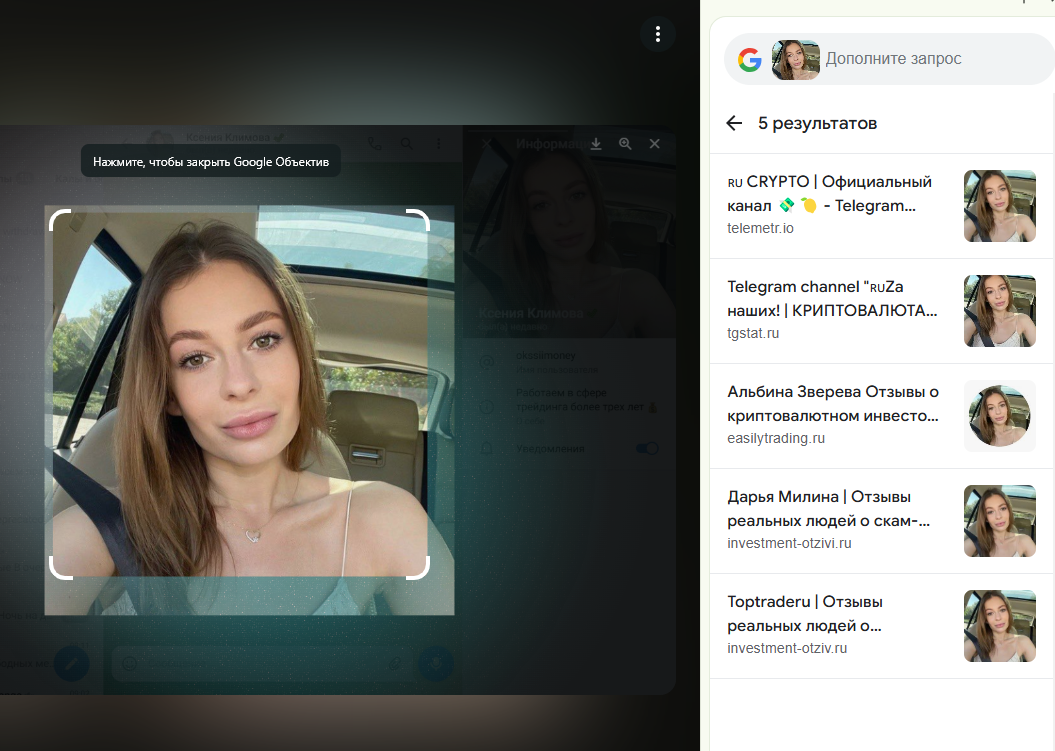Click the circular thumbnail of easilytrading.ru result
1055x751 pixels.
point(999,416)
